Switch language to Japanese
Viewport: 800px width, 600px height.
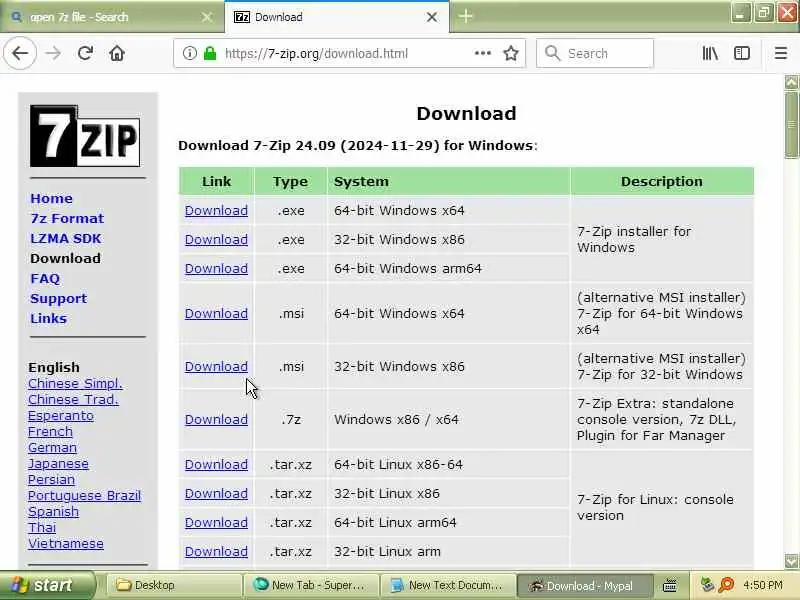tap(58, 464)
